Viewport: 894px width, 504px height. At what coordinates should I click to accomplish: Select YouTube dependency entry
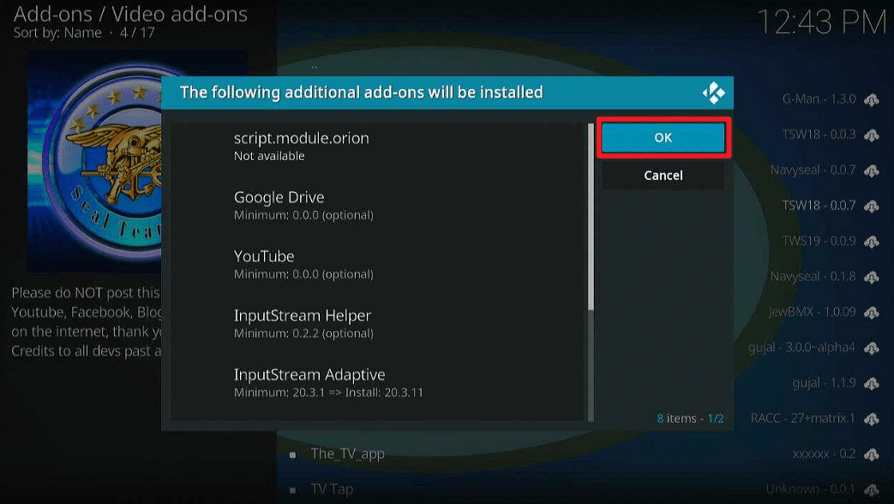coord(377,265)
